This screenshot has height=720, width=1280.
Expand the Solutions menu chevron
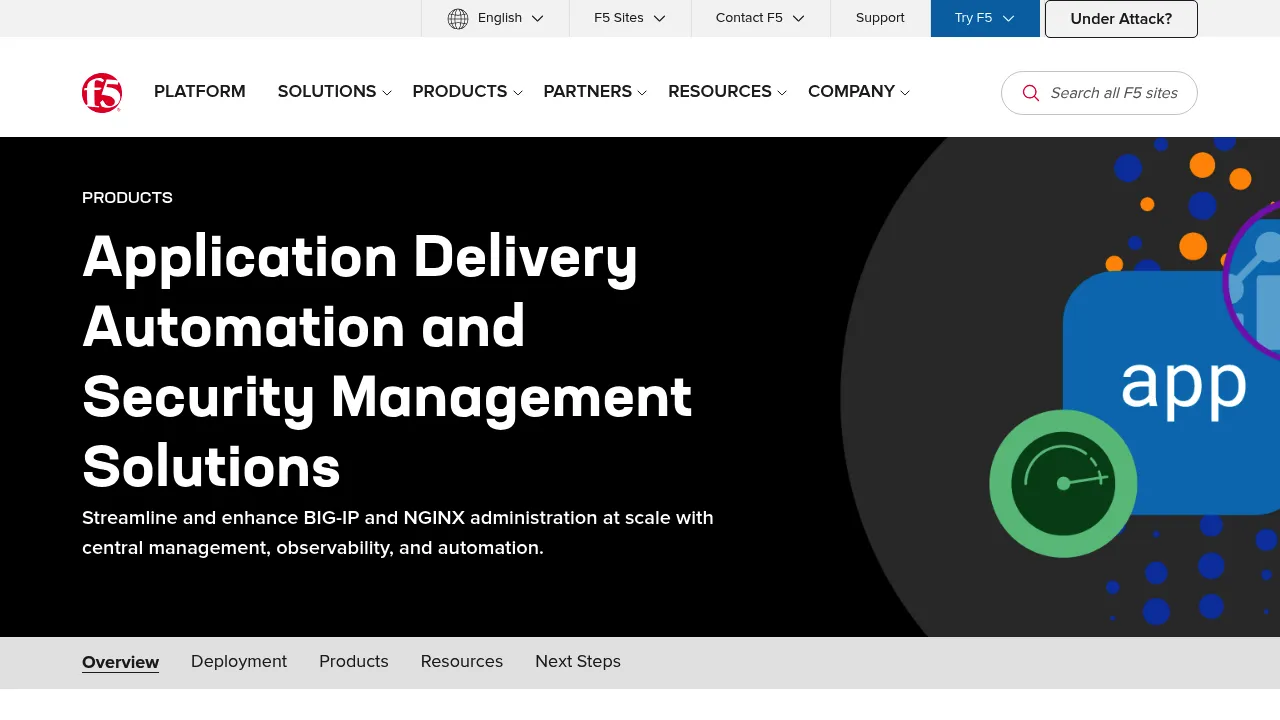coord(387,93)
